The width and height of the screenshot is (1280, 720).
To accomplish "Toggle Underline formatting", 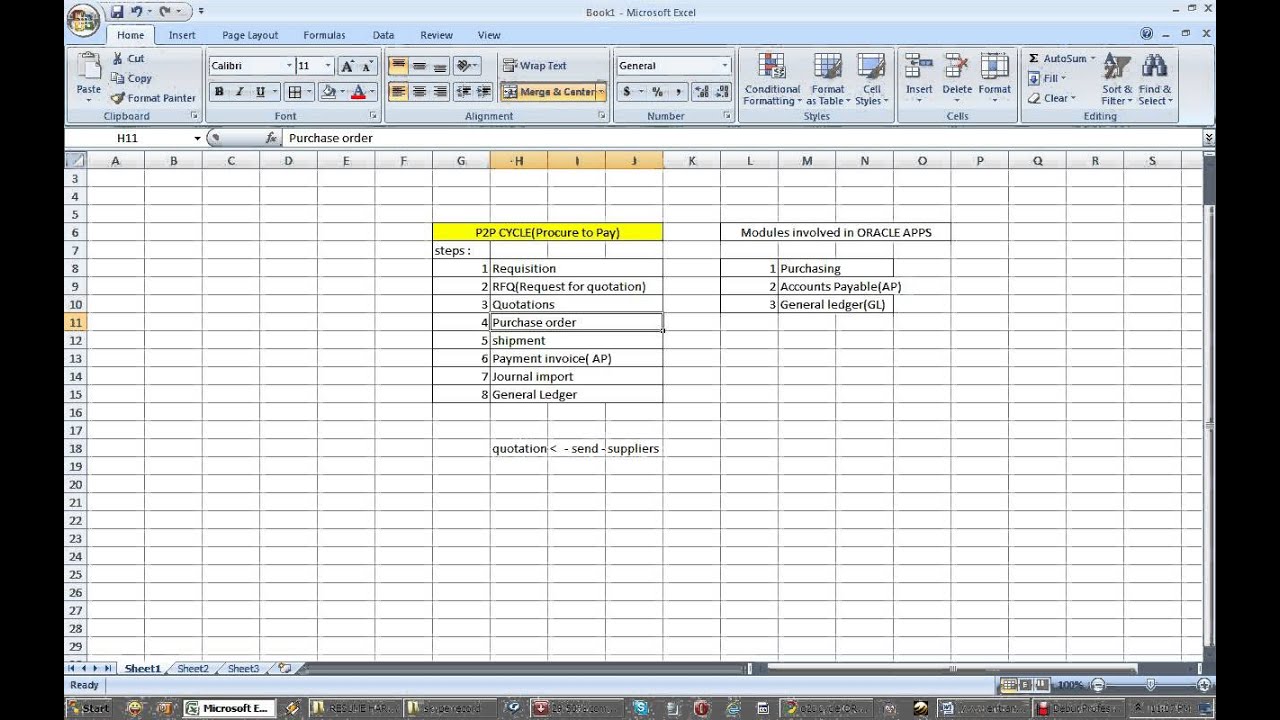I will (260, 92).
